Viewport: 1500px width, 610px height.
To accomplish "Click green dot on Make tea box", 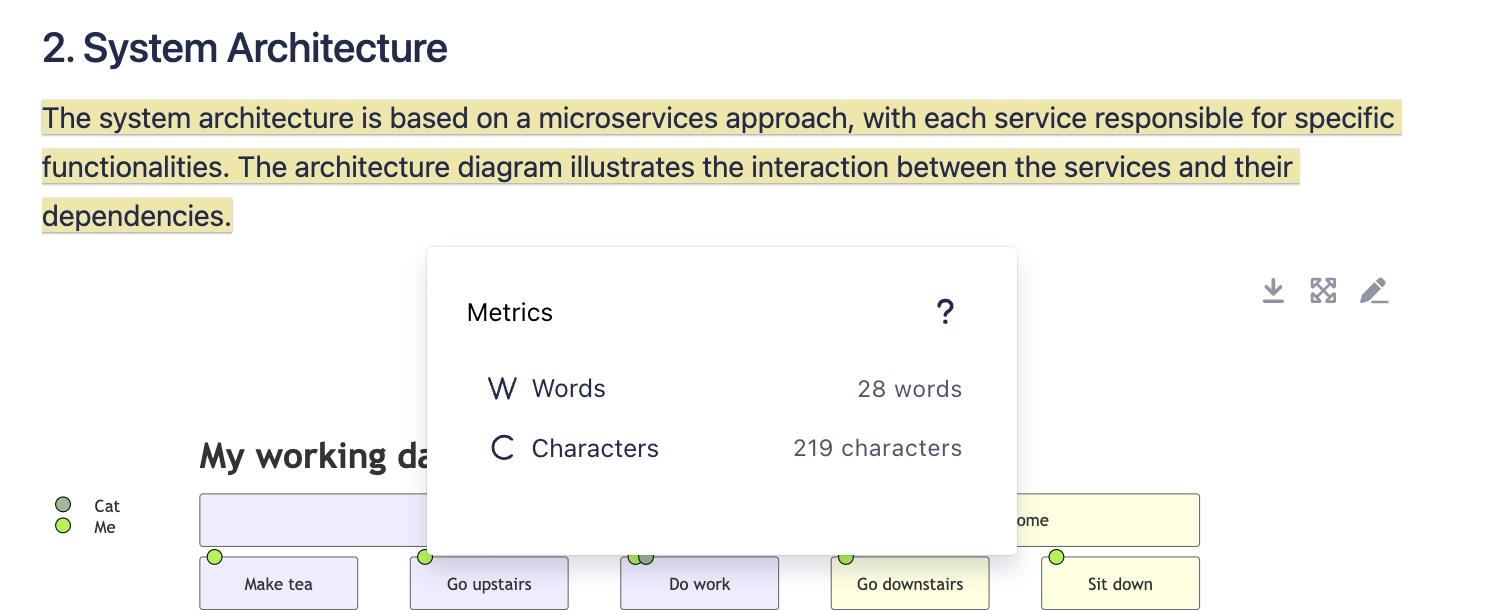I will pos(214,557).
